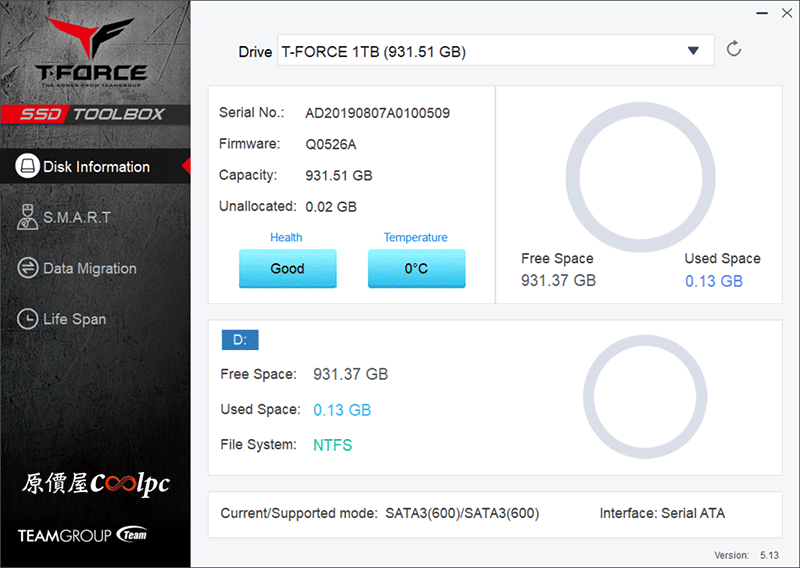Click the TEAMGROUP logo

[83, 535]
